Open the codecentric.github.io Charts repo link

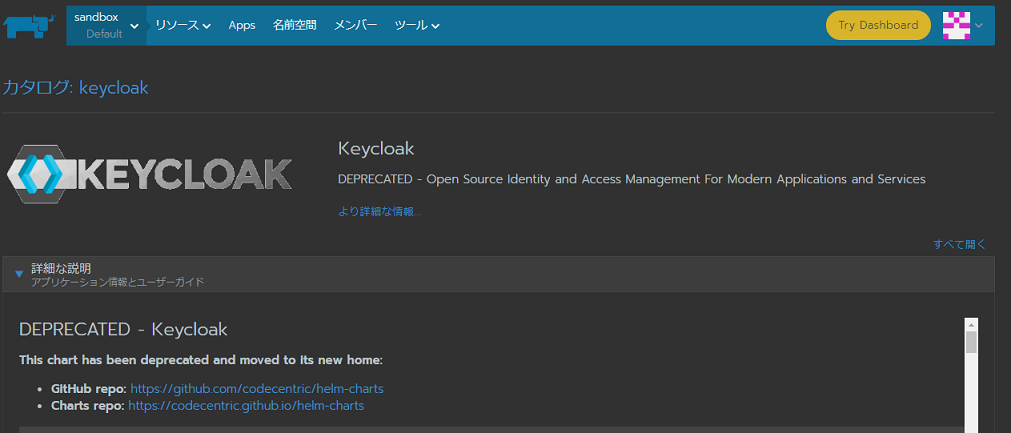pos(246,406)
